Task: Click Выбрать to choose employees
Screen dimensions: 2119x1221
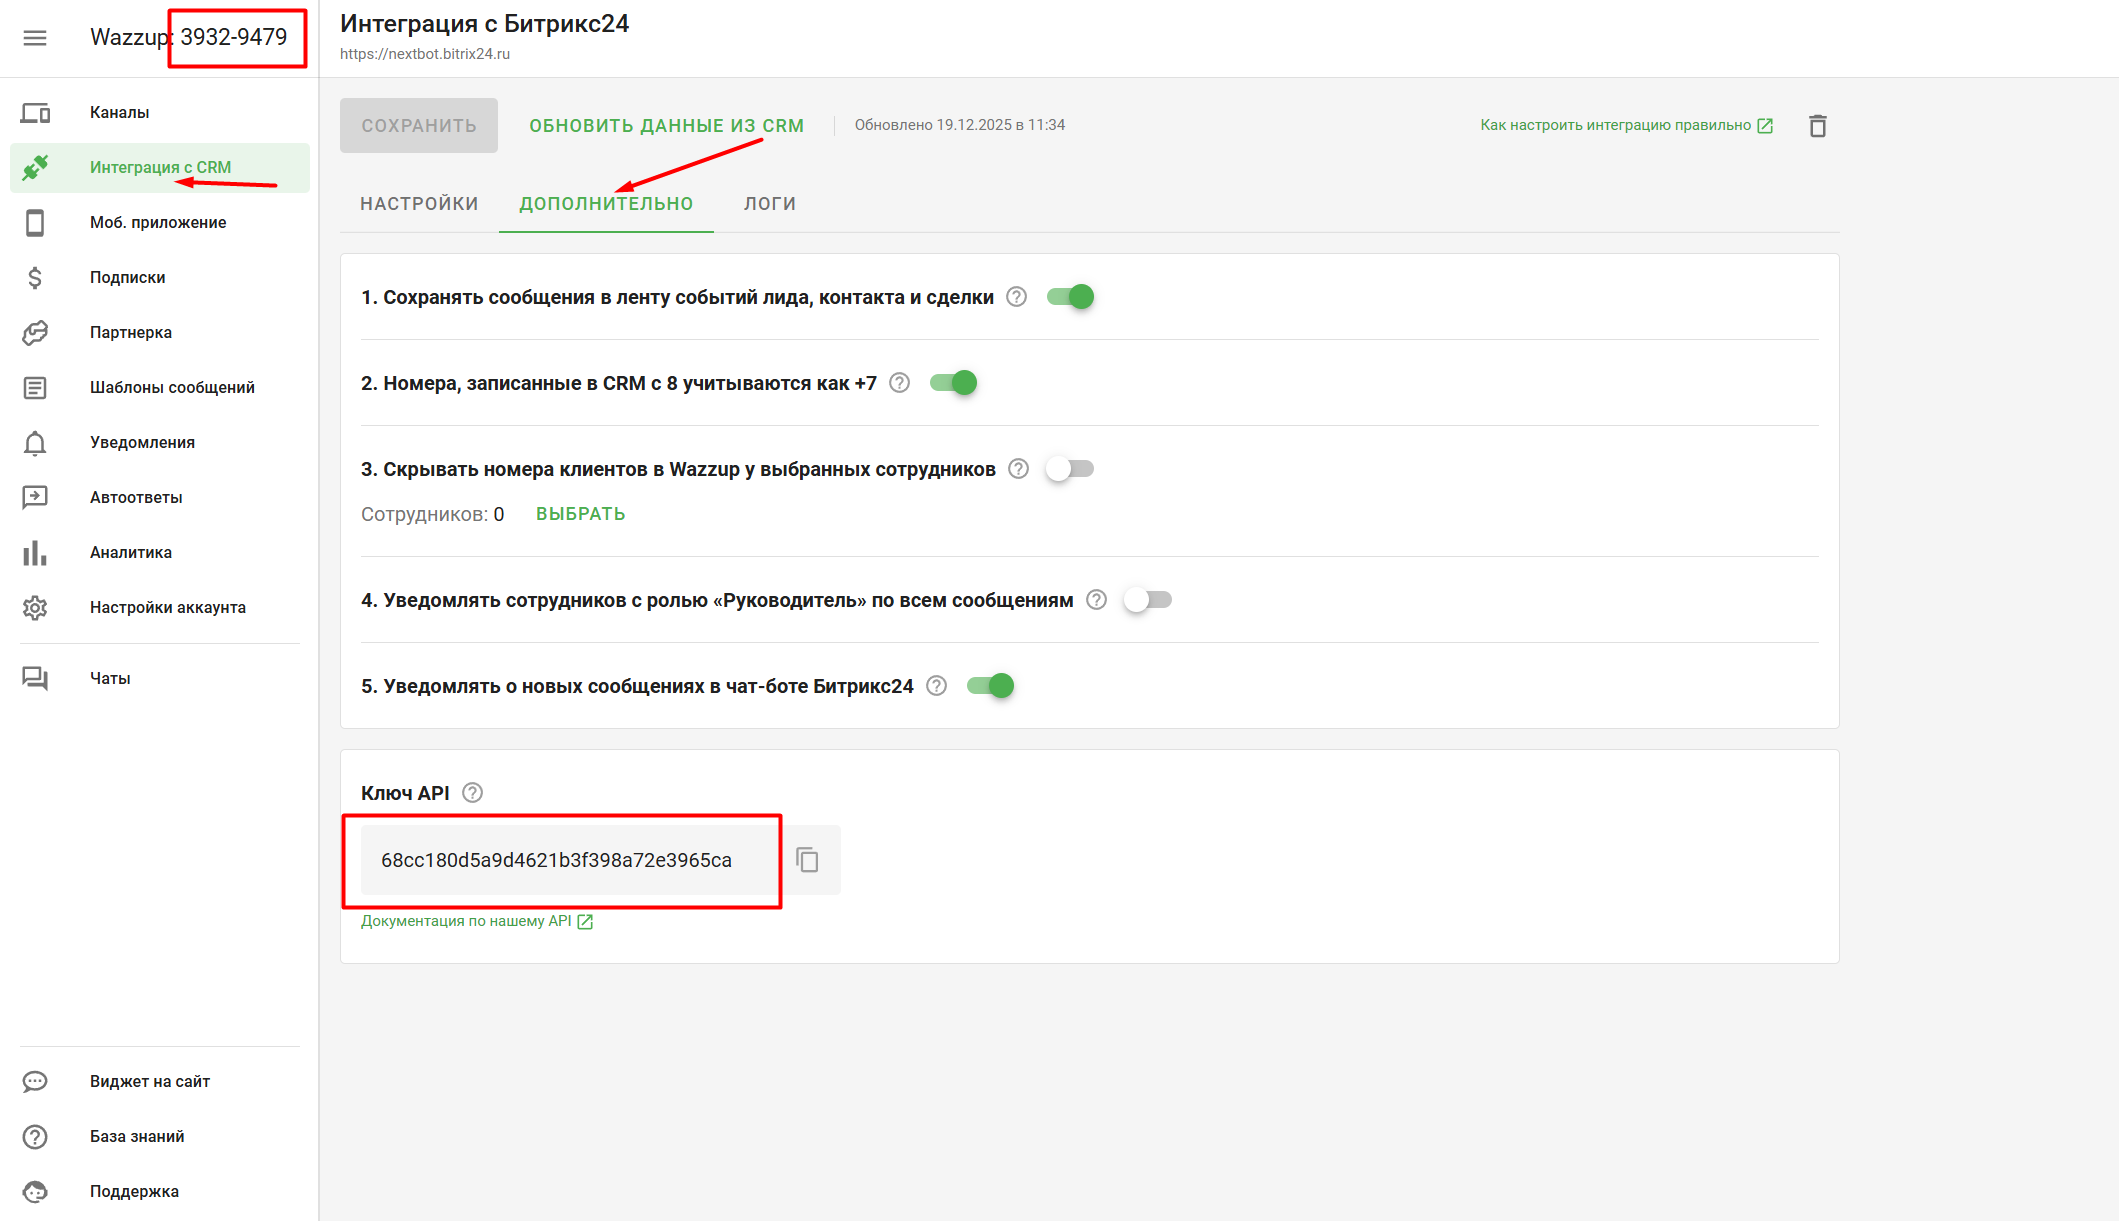Action: [580, 514]
